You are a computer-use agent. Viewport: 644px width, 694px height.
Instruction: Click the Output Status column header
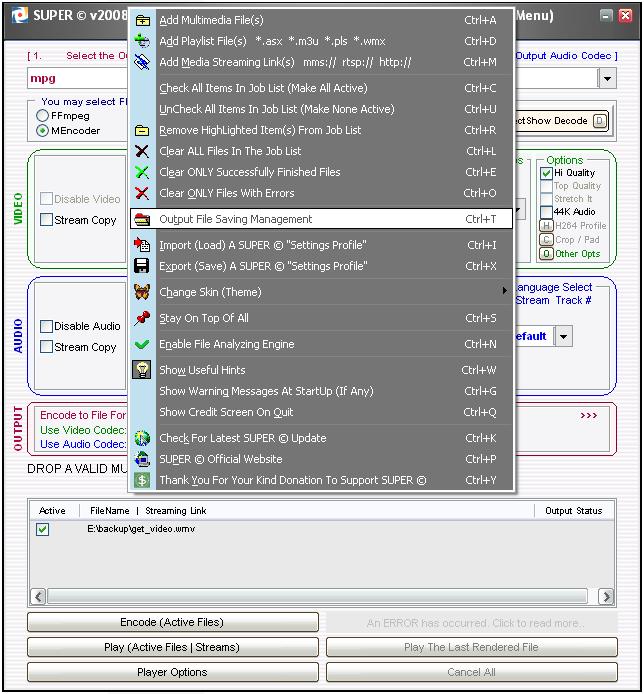(x=574, y=511)
